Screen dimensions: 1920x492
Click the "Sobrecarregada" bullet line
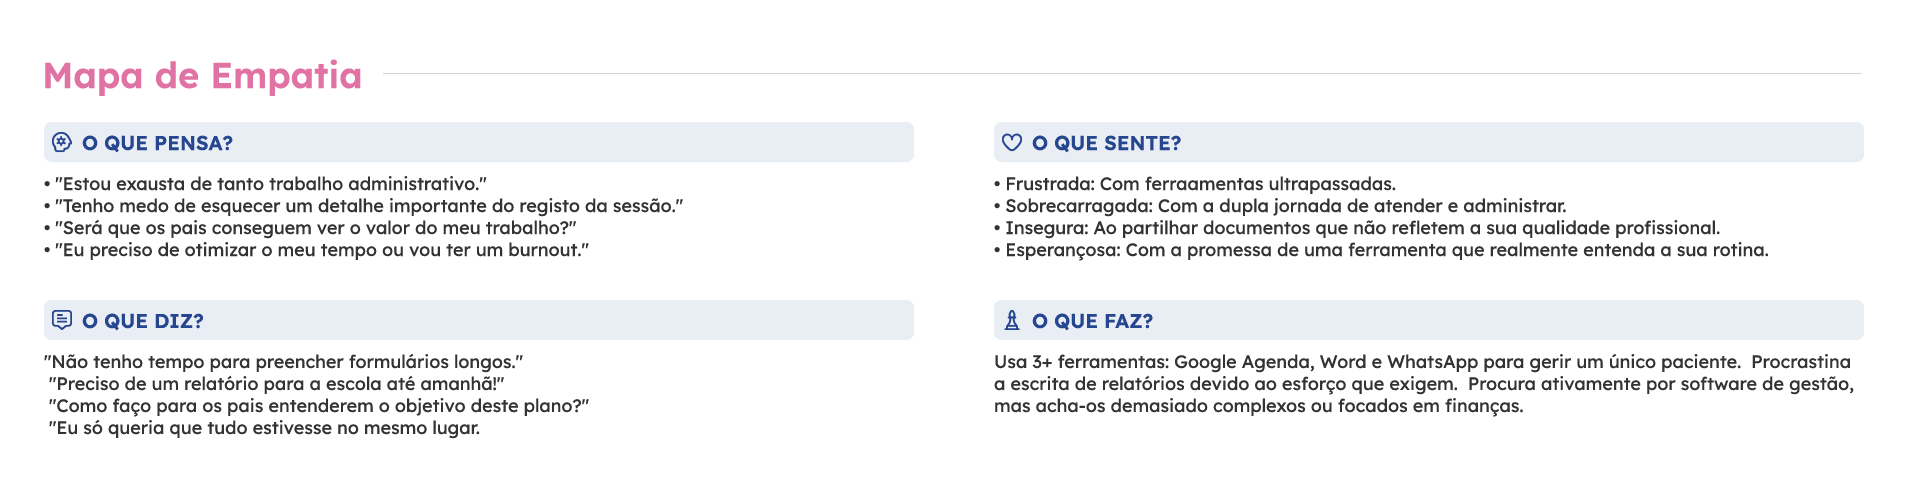(1285, 206)
